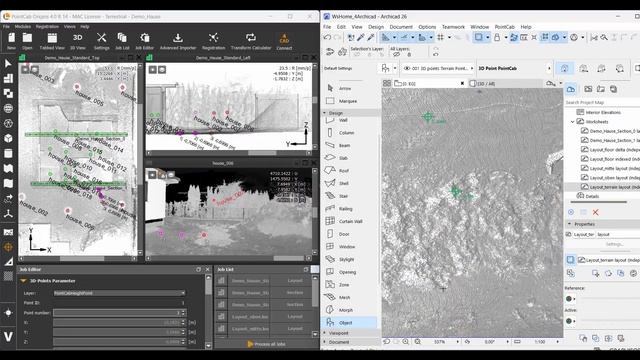This screenshot has width=640, height=360.
Task: Toggle the grid snap icon in Archicad toolbar
Action: [x=440, y=38]
